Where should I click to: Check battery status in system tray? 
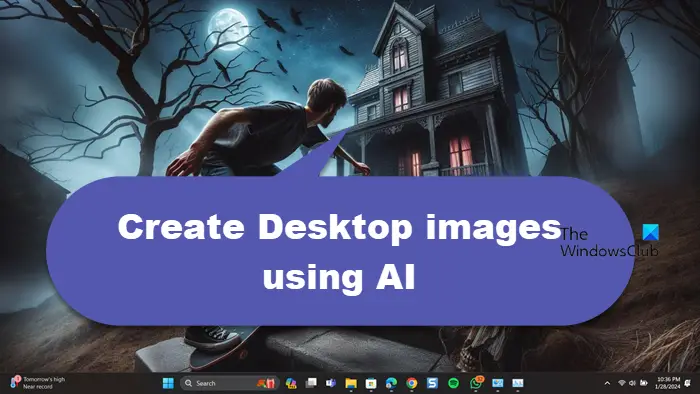[x=644, y=383]
